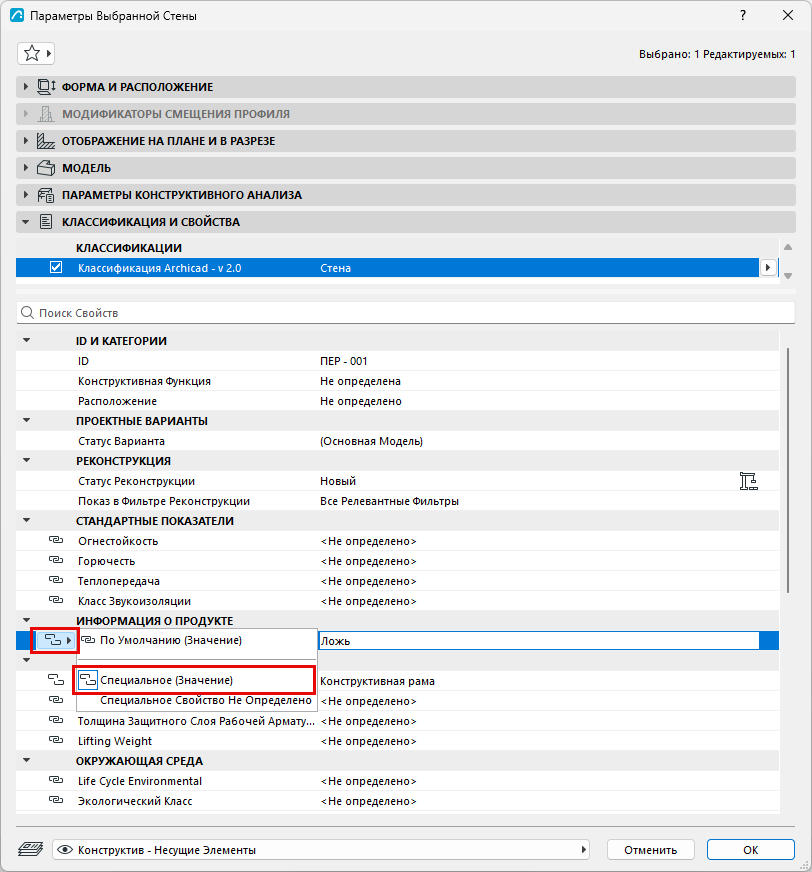Click the link icon next to Life Cycle Environmental
The image size is (812, 872).
click(x=56, y=780)
